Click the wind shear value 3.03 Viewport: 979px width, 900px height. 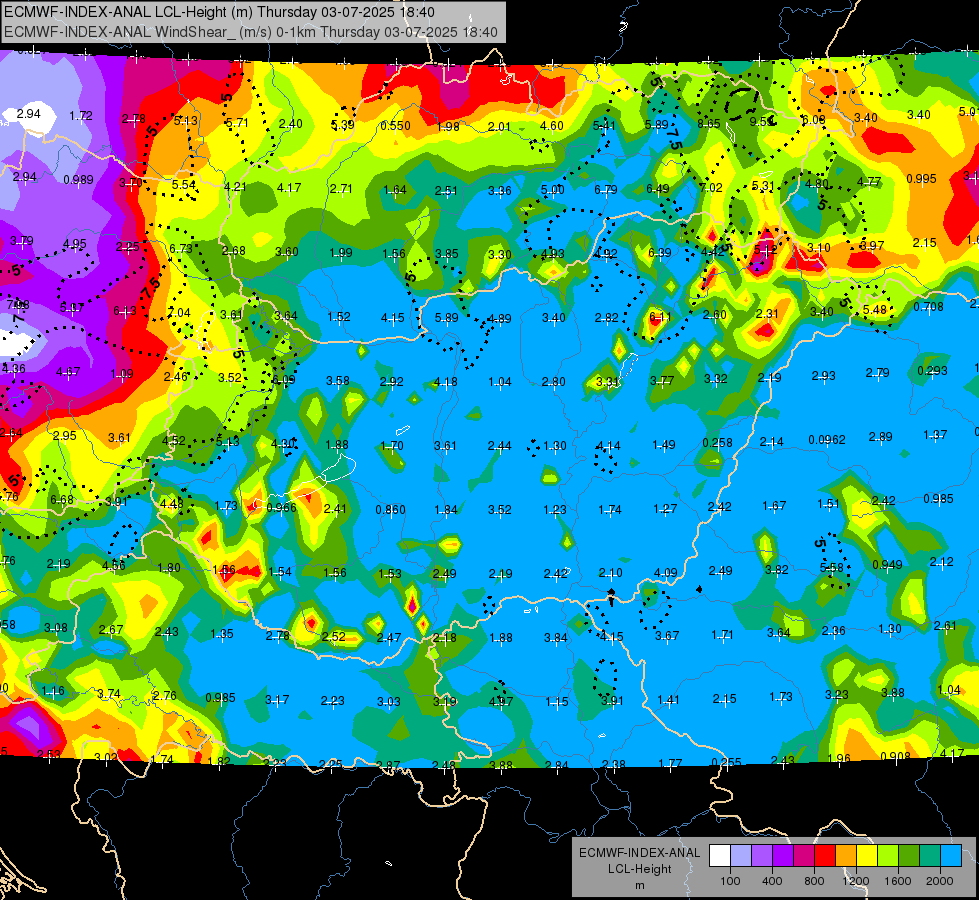[x=388, y=702]
